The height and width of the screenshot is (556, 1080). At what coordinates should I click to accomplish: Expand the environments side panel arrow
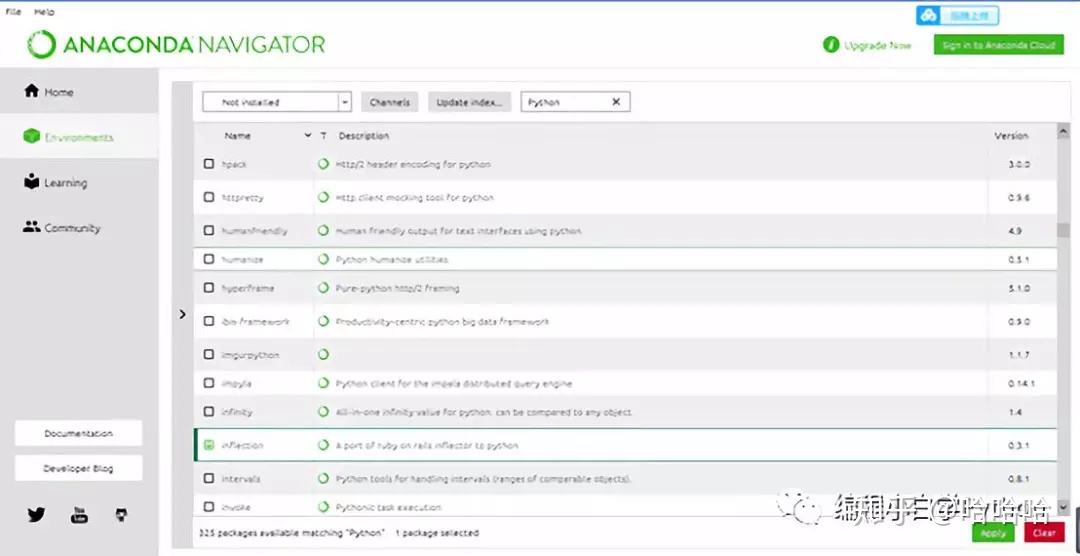coord(182,314)
